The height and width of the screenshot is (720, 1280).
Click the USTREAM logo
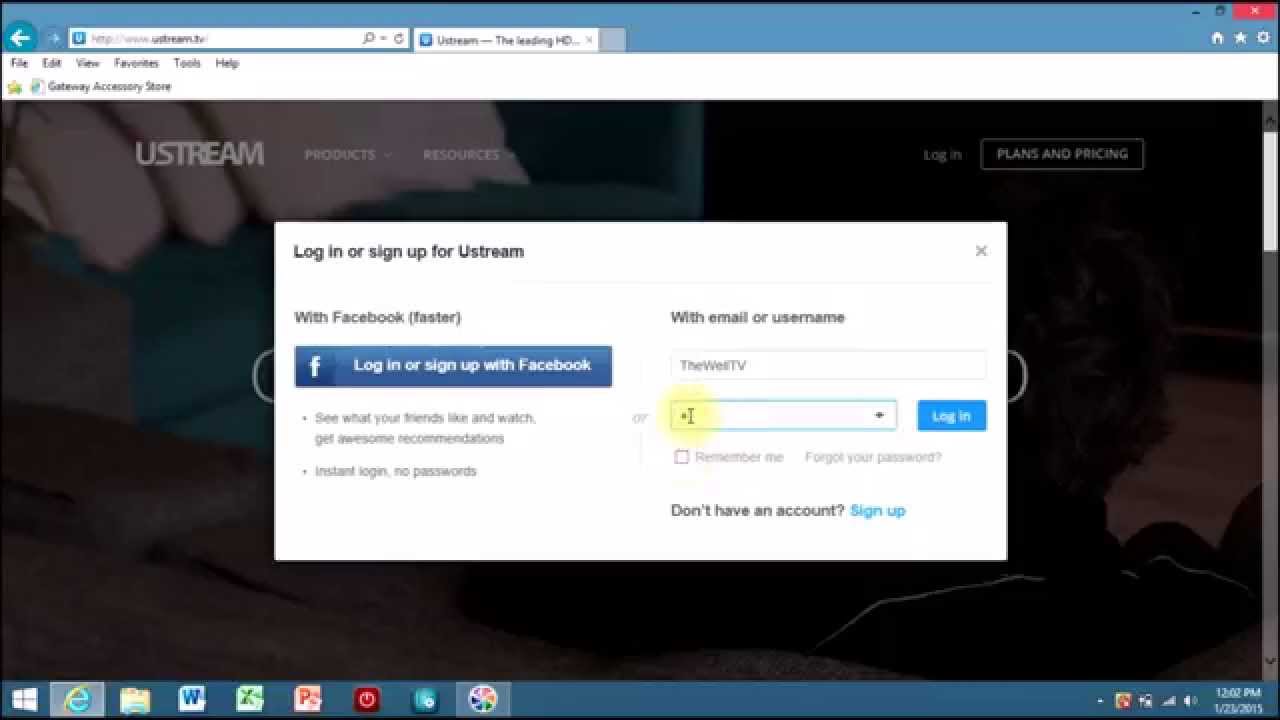click(x=200, y=154)
